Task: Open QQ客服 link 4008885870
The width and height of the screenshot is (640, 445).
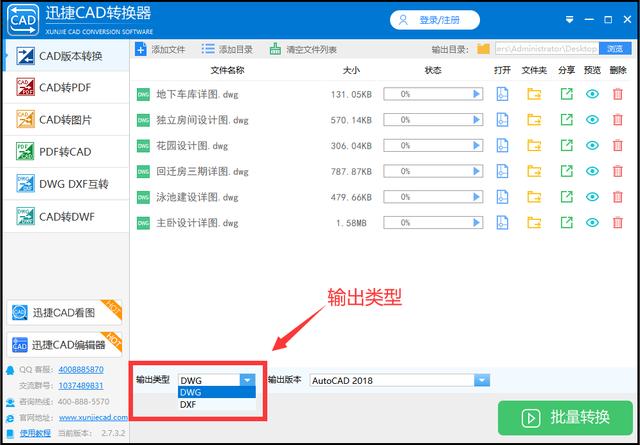Action: (81, 369)
